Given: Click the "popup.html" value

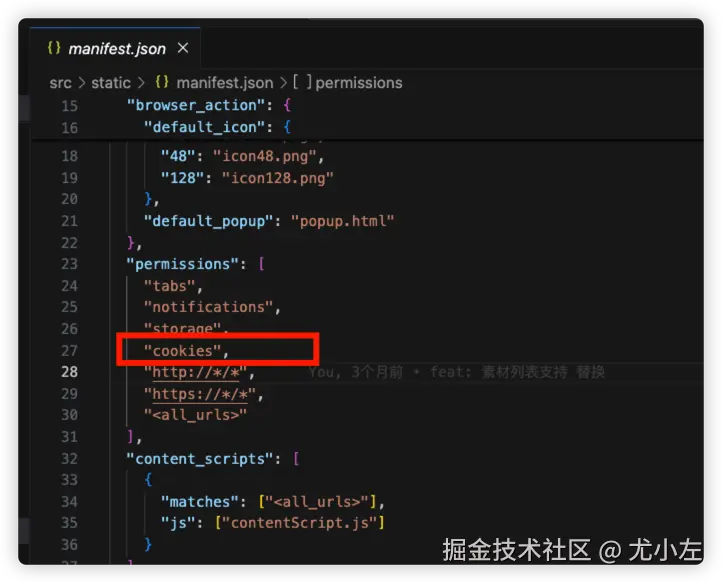Looking at the screenshot, I should (343, 221).
